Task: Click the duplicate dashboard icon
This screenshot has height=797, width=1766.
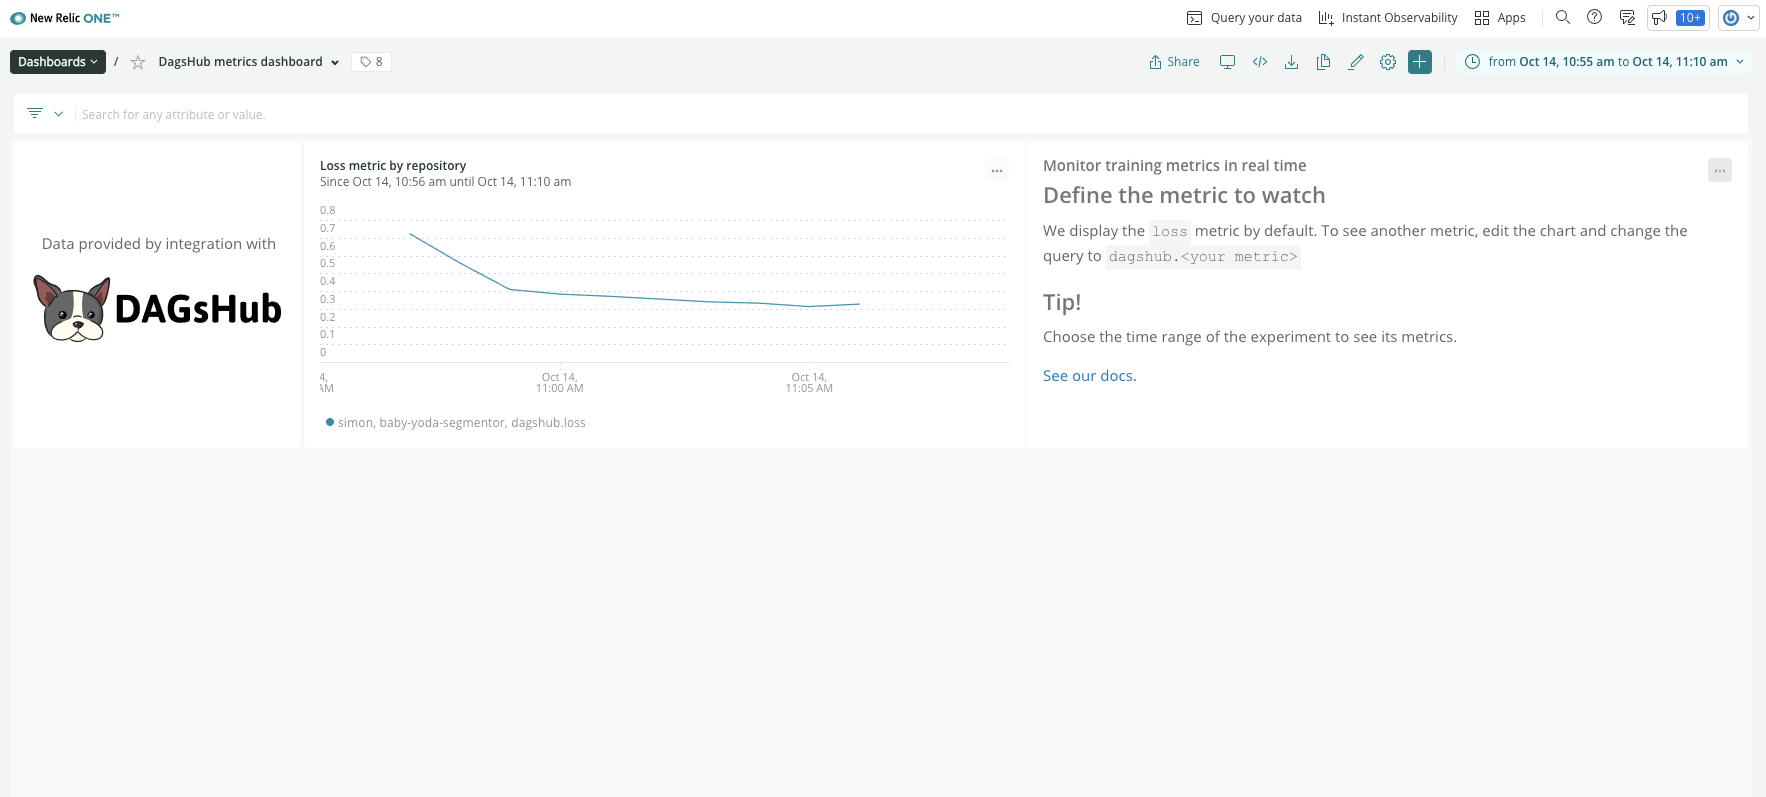Action: pos(1323,62)
